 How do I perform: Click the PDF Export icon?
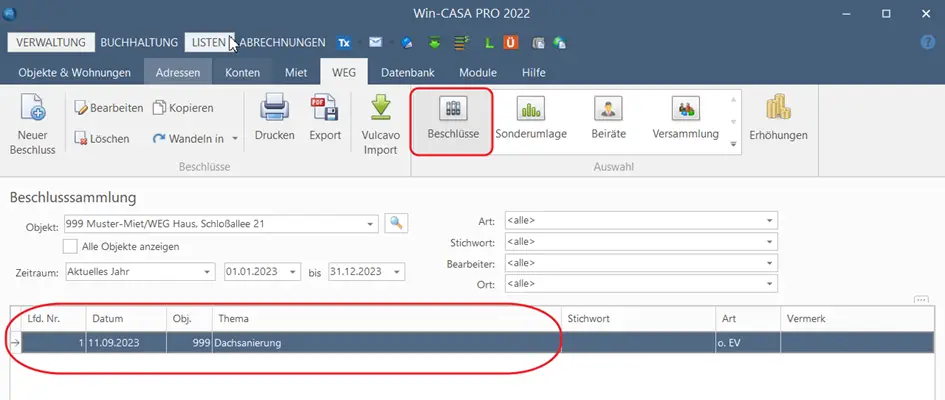coord(325,109)
